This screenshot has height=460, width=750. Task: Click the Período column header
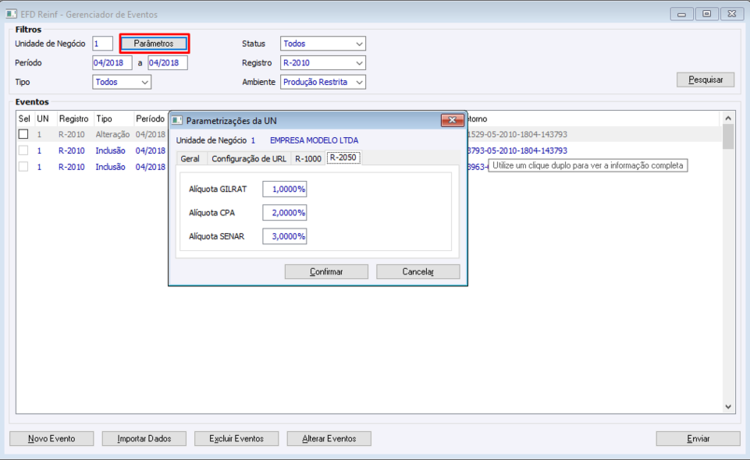point(150,119)
